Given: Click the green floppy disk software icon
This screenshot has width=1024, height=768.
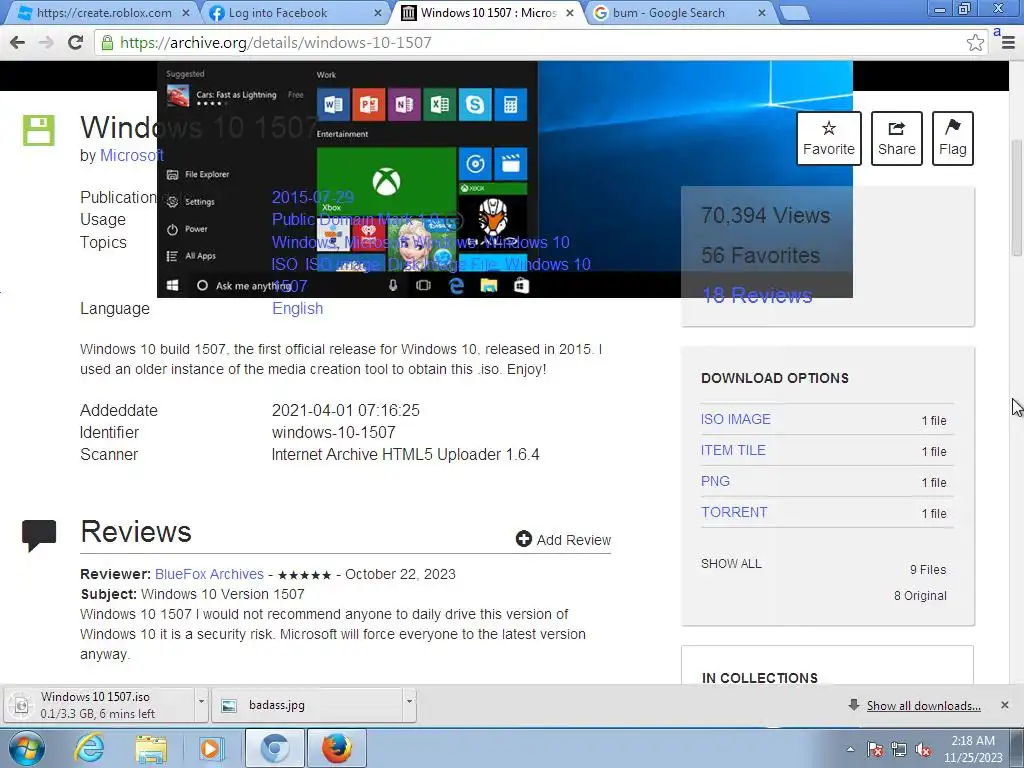Looking at the screenshot, I should tap(39, 131).
